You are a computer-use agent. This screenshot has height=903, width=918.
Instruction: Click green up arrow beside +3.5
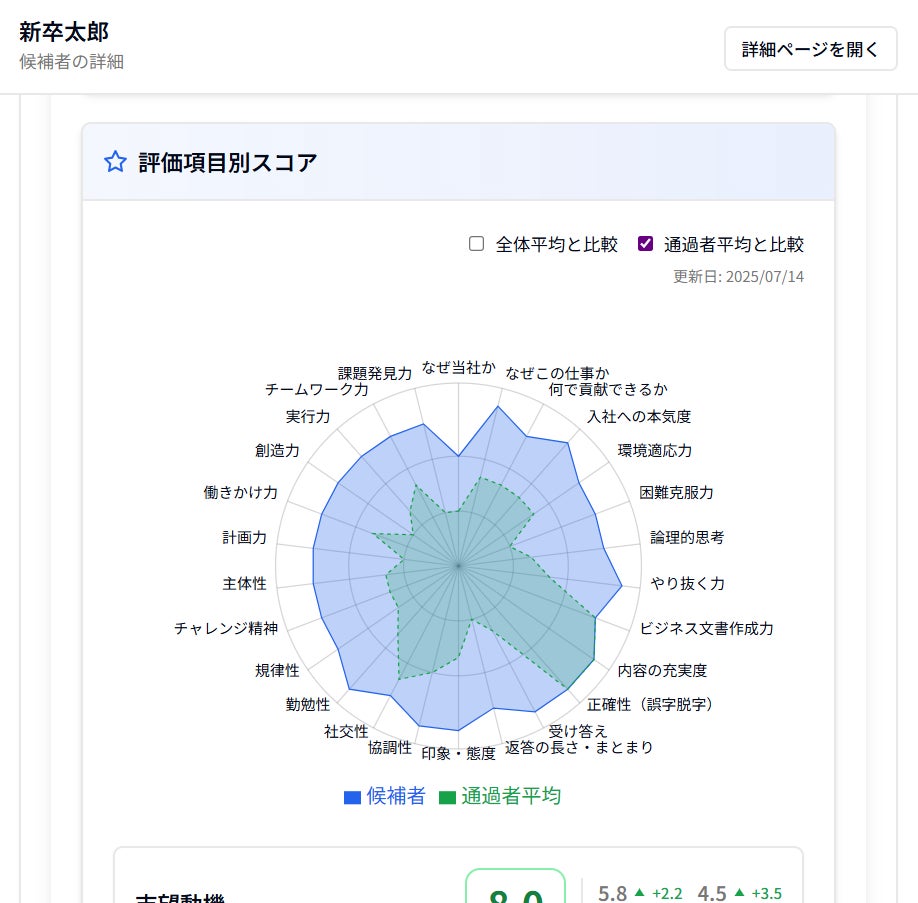(x=739, y=893)
